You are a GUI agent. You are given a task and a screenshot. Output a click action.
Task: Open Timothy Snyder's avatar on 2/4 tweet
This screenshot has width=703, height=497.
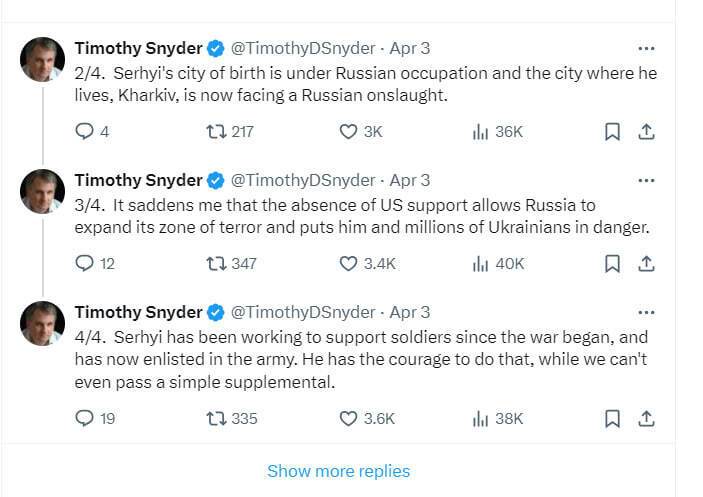coord(43,59)
